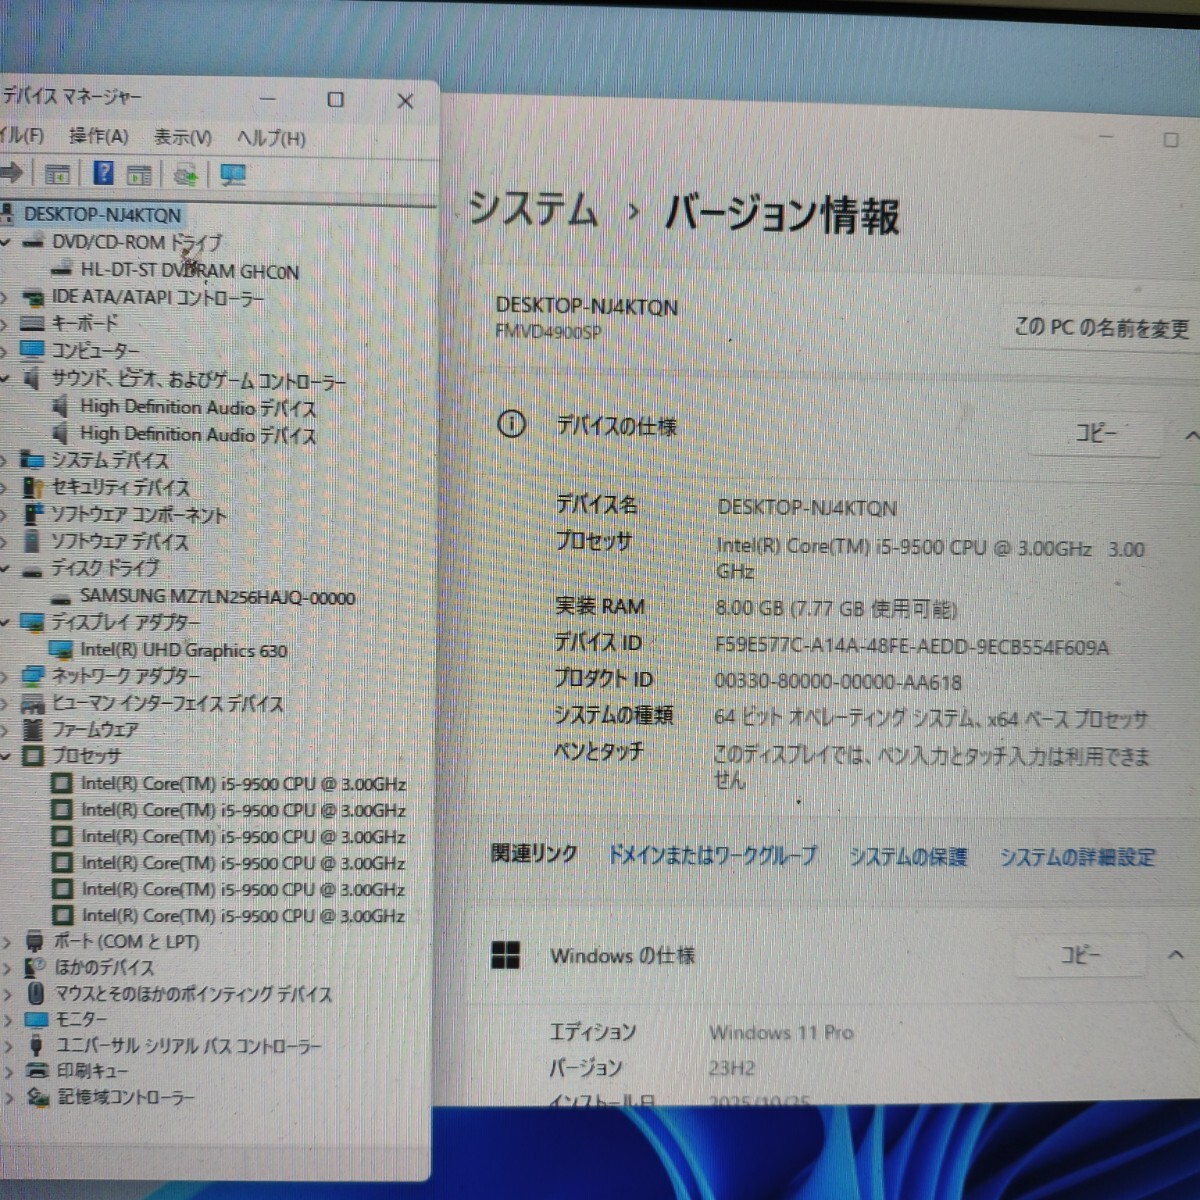
Task: Maximize the Device Manager window
Action: (336, 99)
